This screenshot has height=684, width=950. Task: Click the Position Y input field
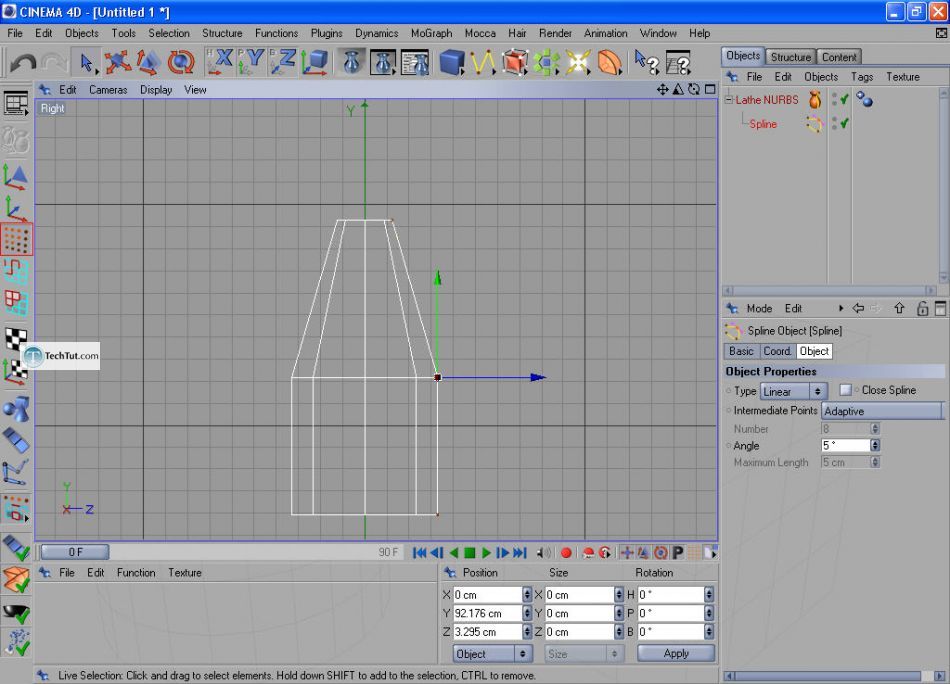point(487,613)
